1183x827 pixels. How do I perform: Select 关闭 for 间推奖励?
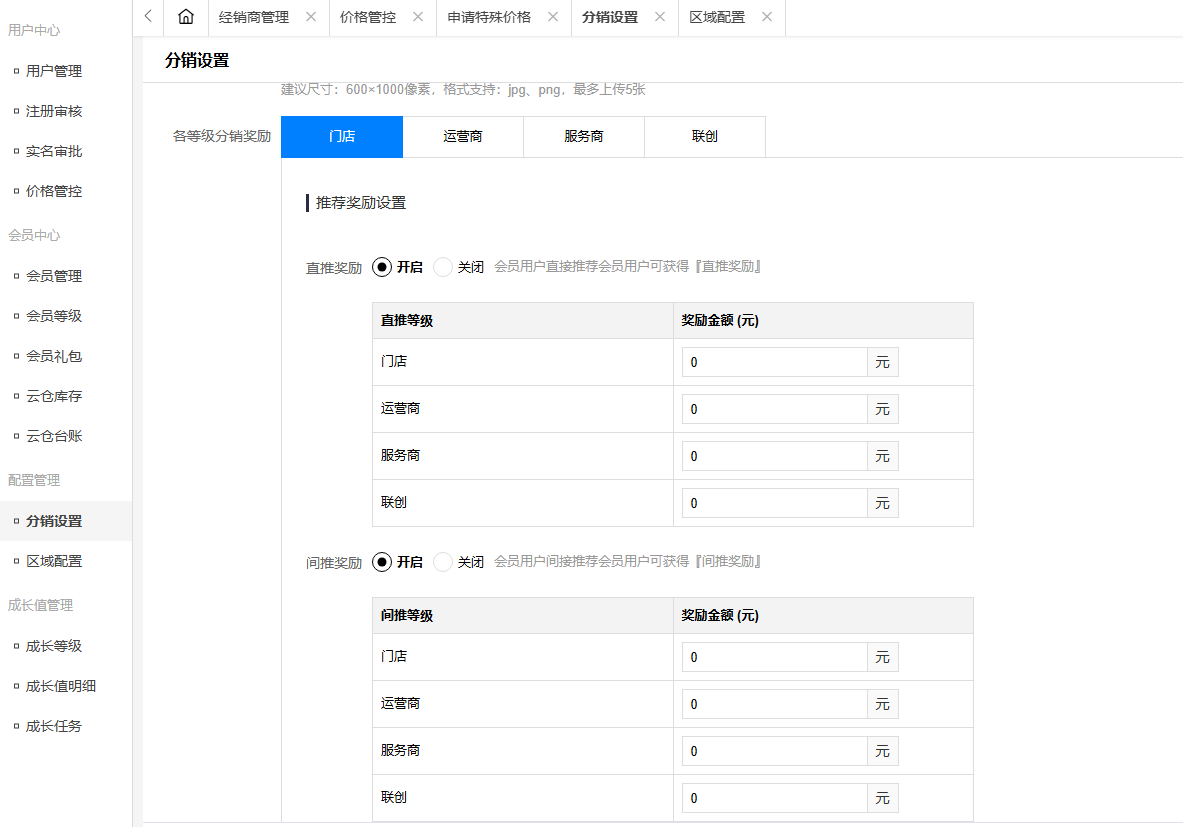coord(443,561)
